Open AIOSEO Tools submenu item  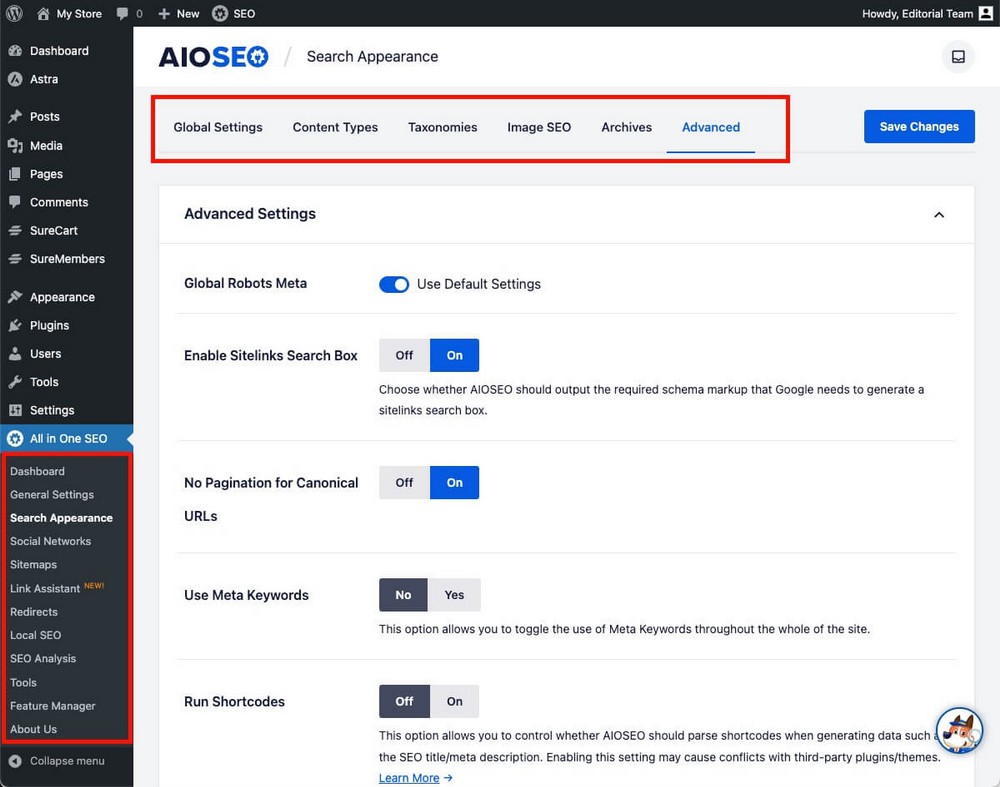point(23,682)
